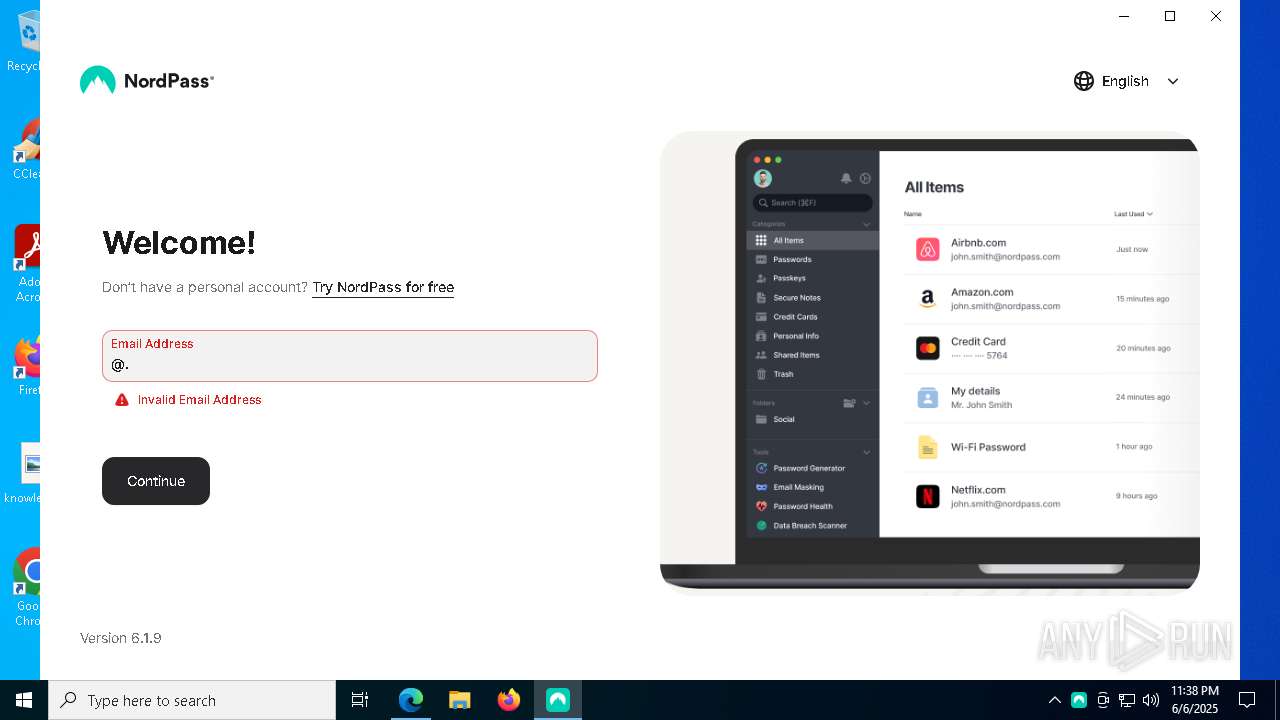Screen dimensions: 1280x720
Task: Click the red invalid email warning icon
Action: (122, 400)
